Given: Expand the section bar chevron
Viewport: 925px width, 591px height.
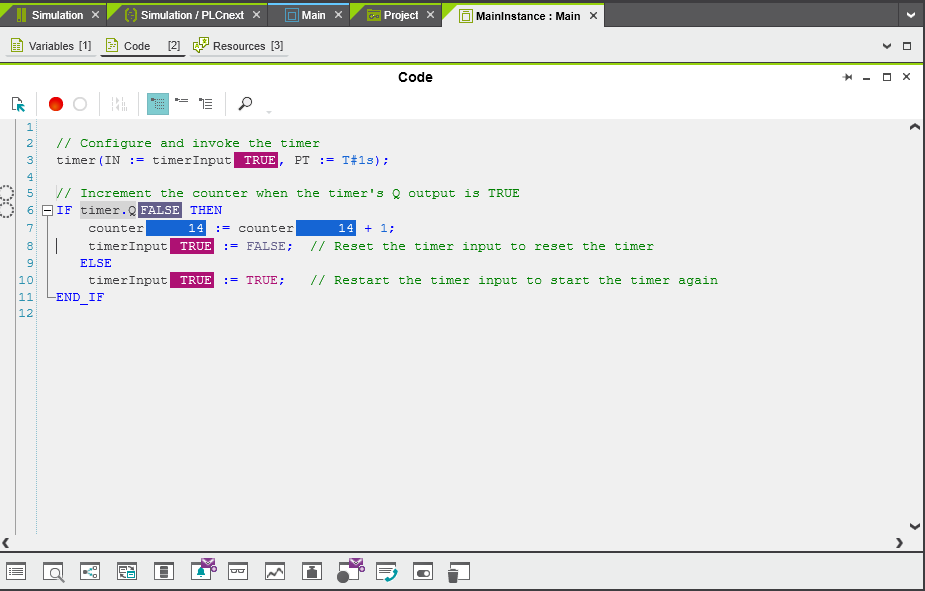Looking at the screenshot, I should click(x=887, y=46).
